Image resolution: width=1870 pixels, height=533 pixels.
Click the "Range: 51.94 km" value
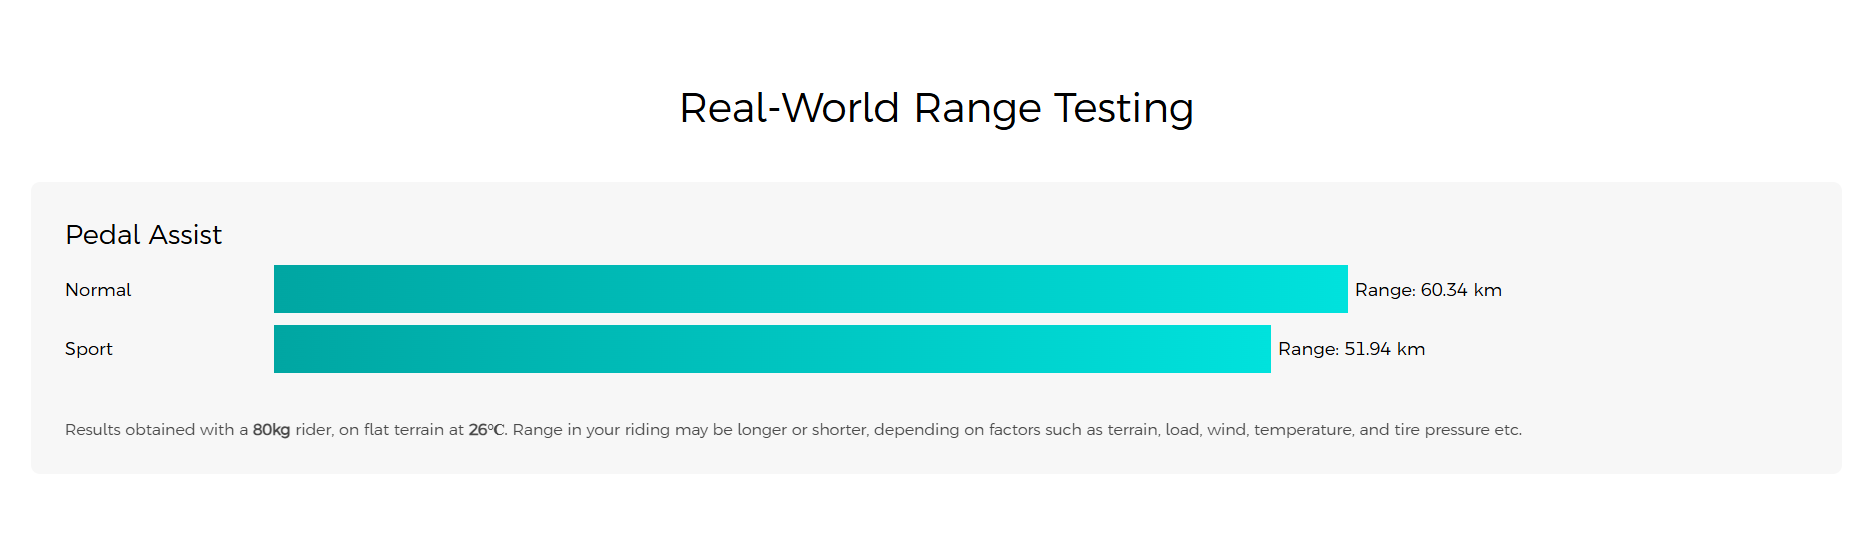click(x=1351, y=349)
